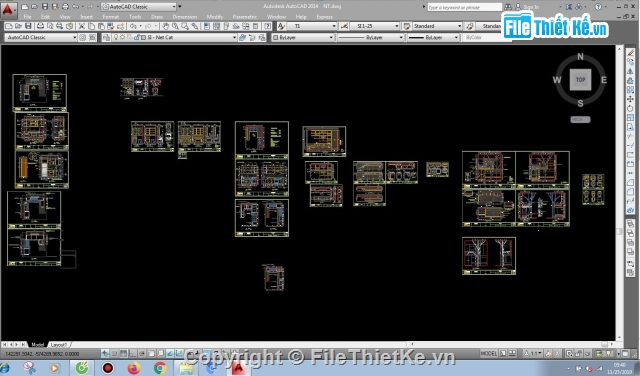Image resolution: width=640 pixels, height=376 pixels.
Task: Click the Help question mark toolbar icon
Action: tap(267, 26)
